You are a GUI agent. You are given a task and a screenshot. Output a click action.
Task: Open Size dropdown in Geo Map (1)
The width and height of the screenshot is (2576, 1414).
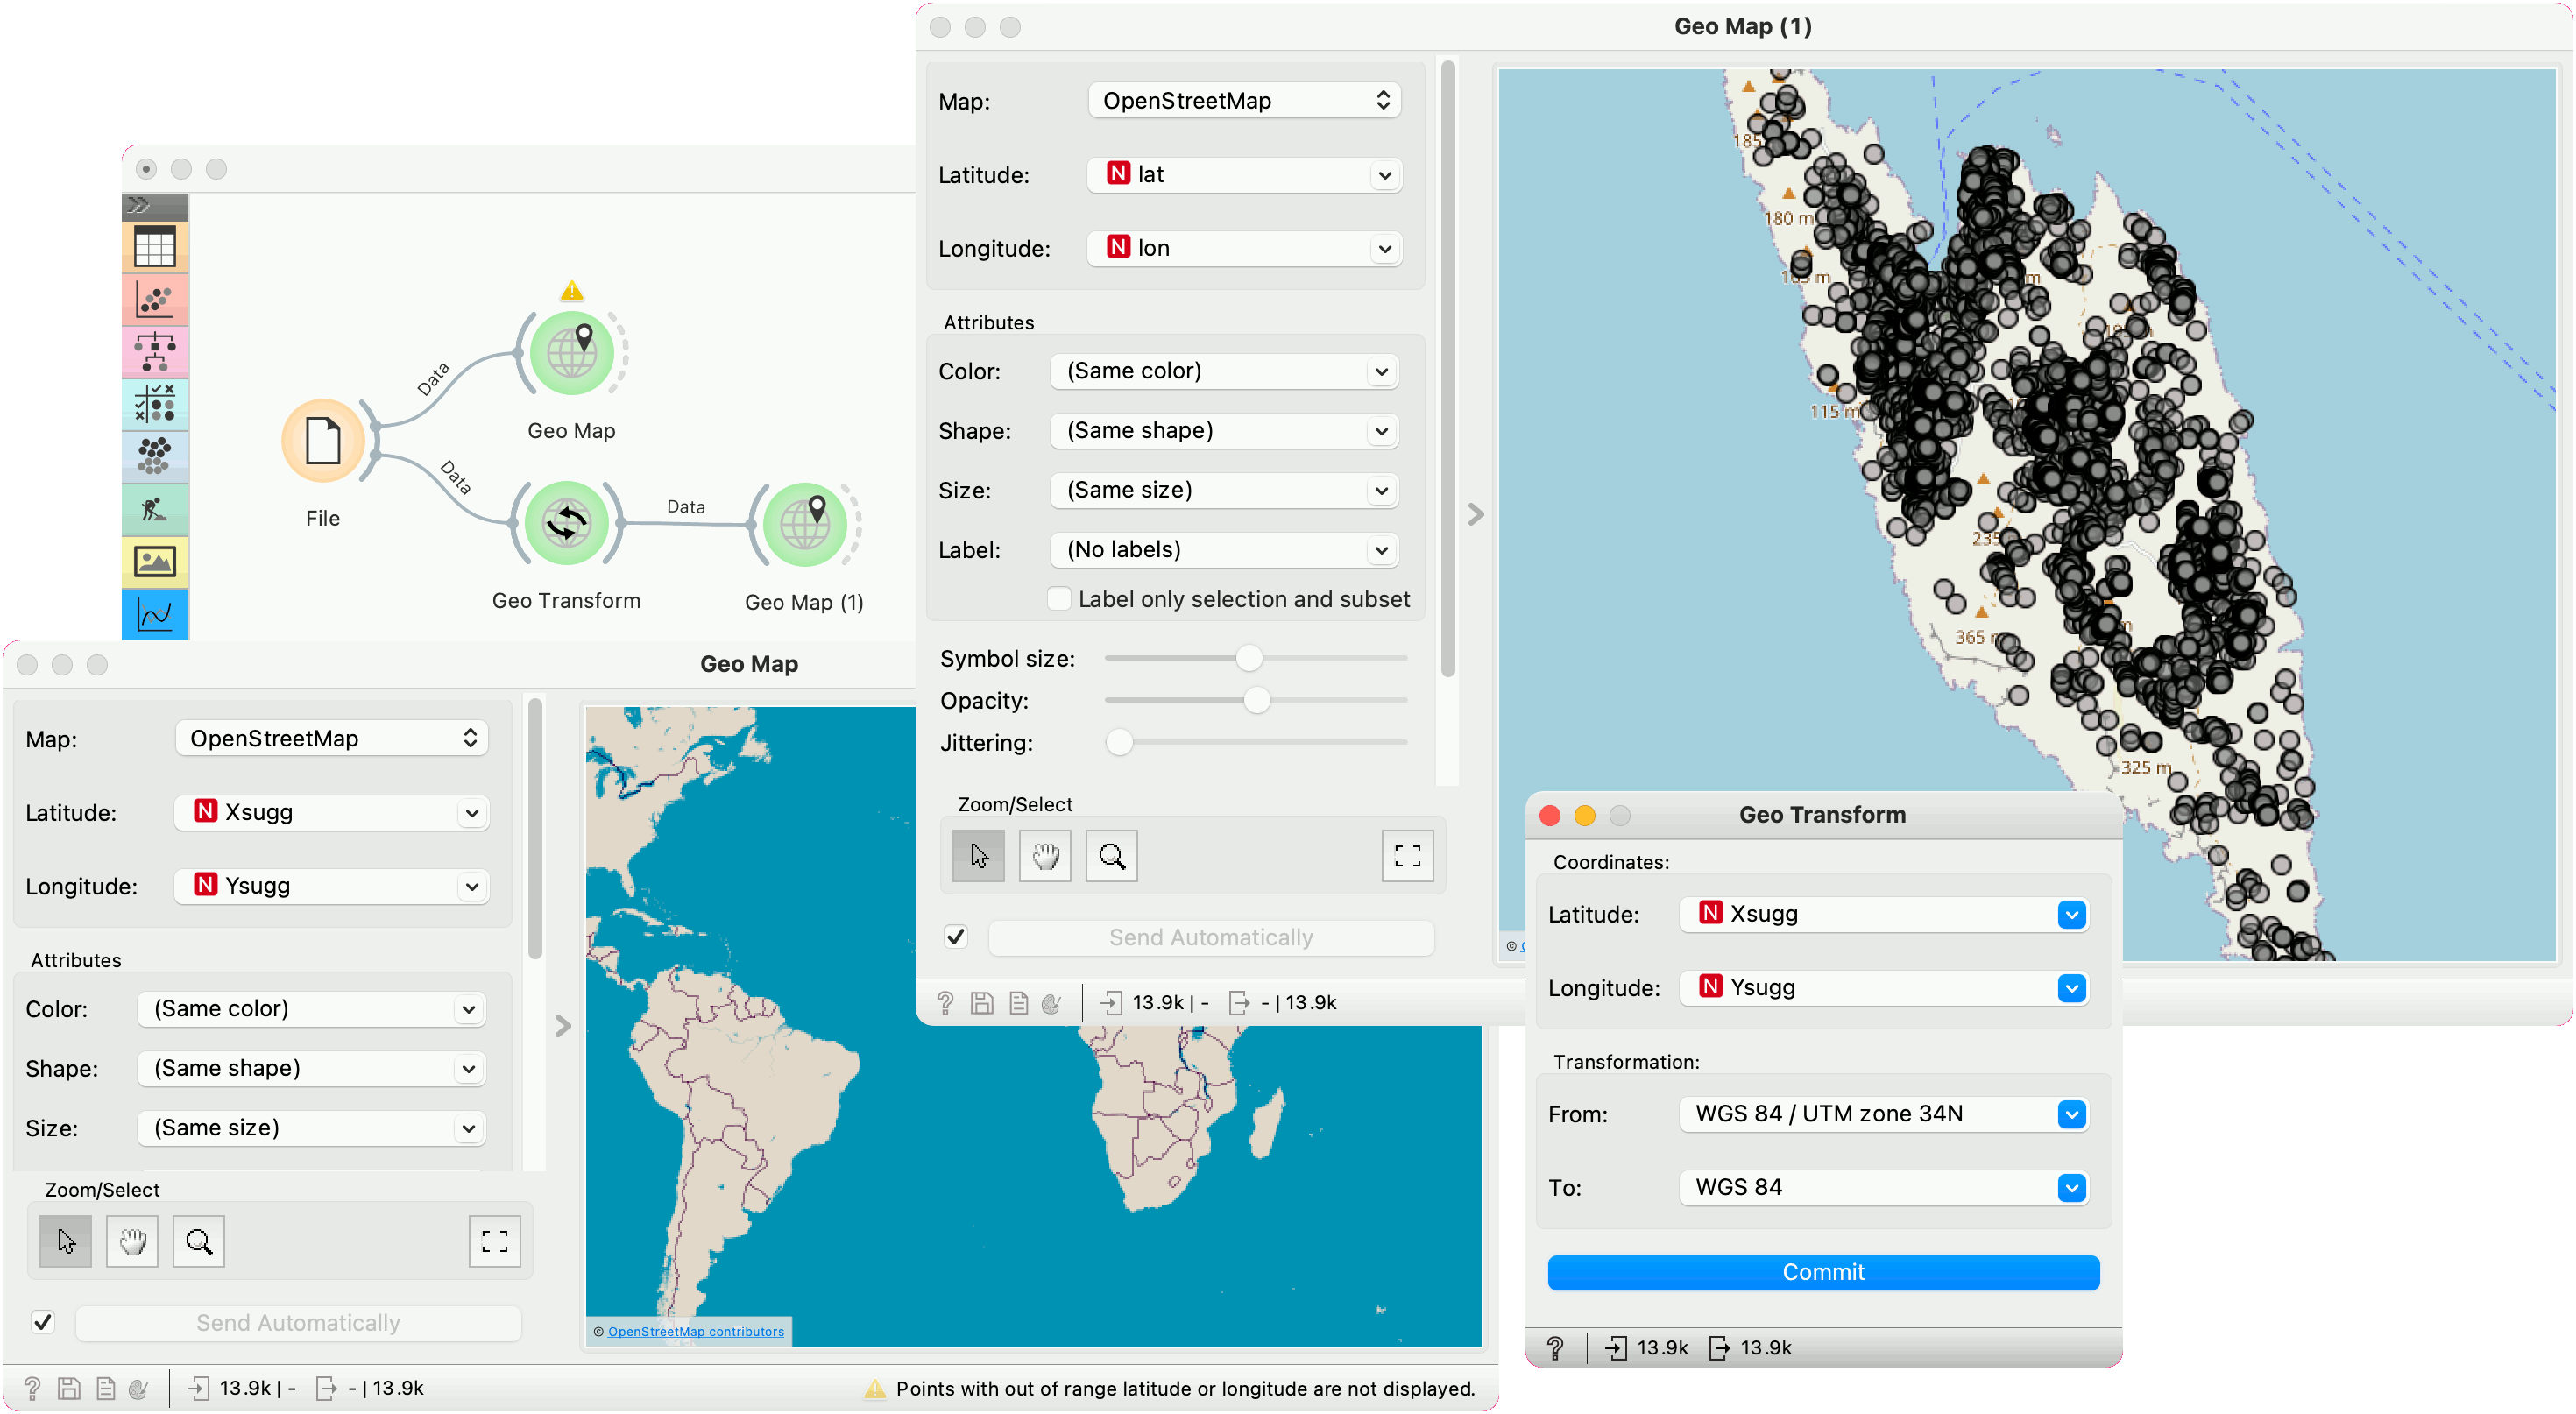pos(1224,490)
